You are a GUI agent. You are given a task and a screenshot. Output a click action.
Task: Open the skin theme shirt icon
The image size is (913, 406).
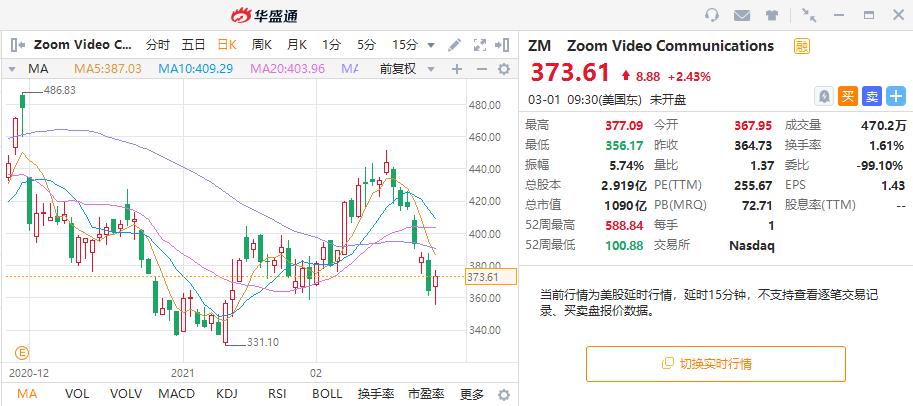tap(772, 16)
